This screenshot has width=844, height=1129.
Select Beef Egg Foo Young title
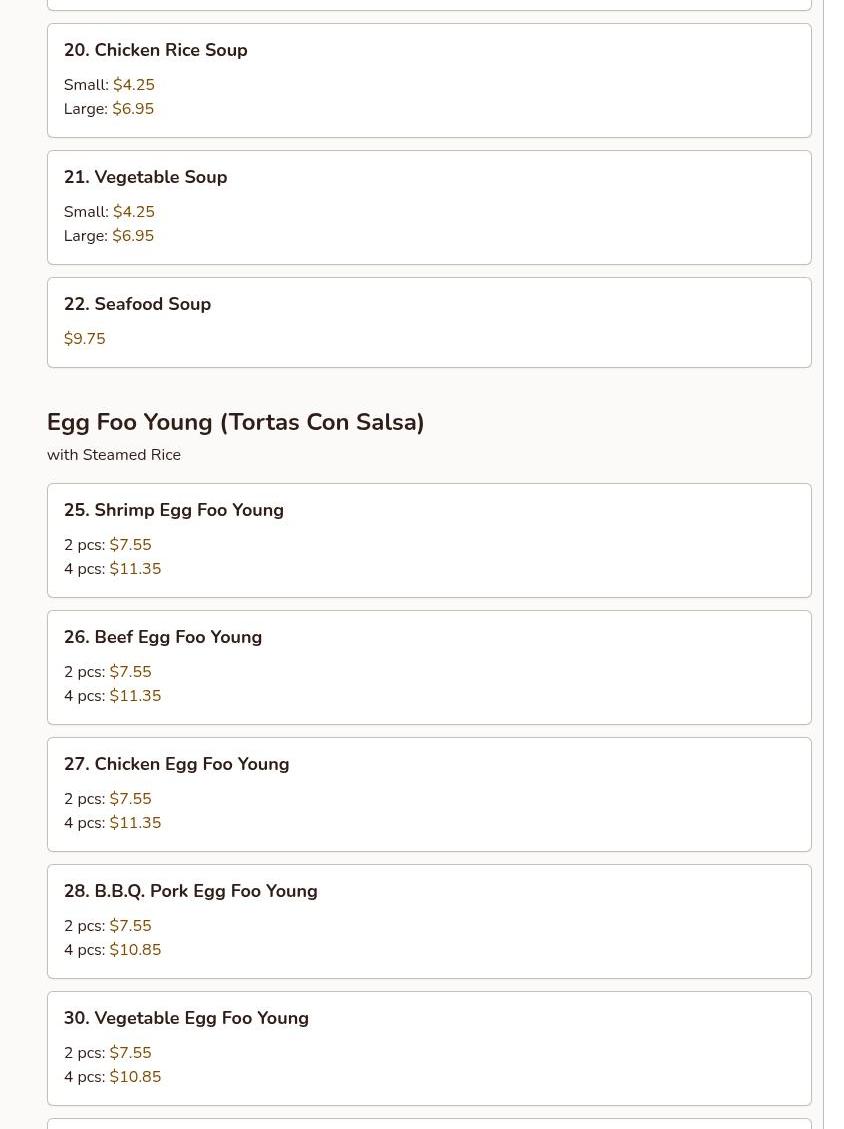pos(162,637)
